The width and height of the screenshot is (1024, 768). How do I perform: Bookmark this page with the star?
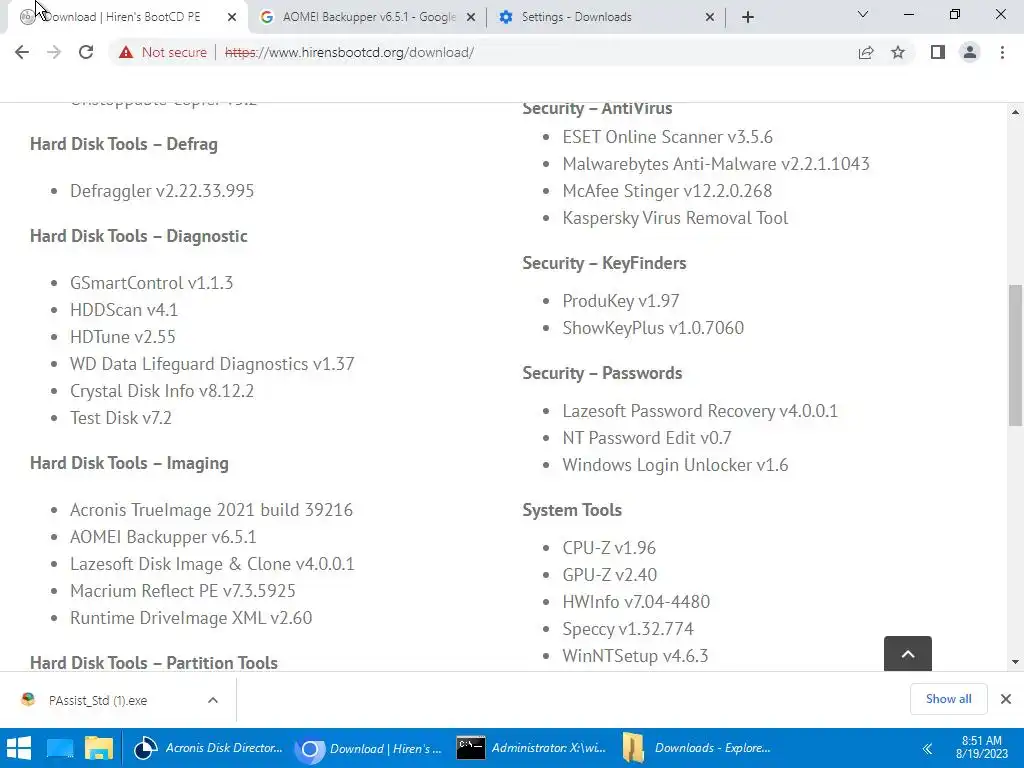(x=898, y=52)
